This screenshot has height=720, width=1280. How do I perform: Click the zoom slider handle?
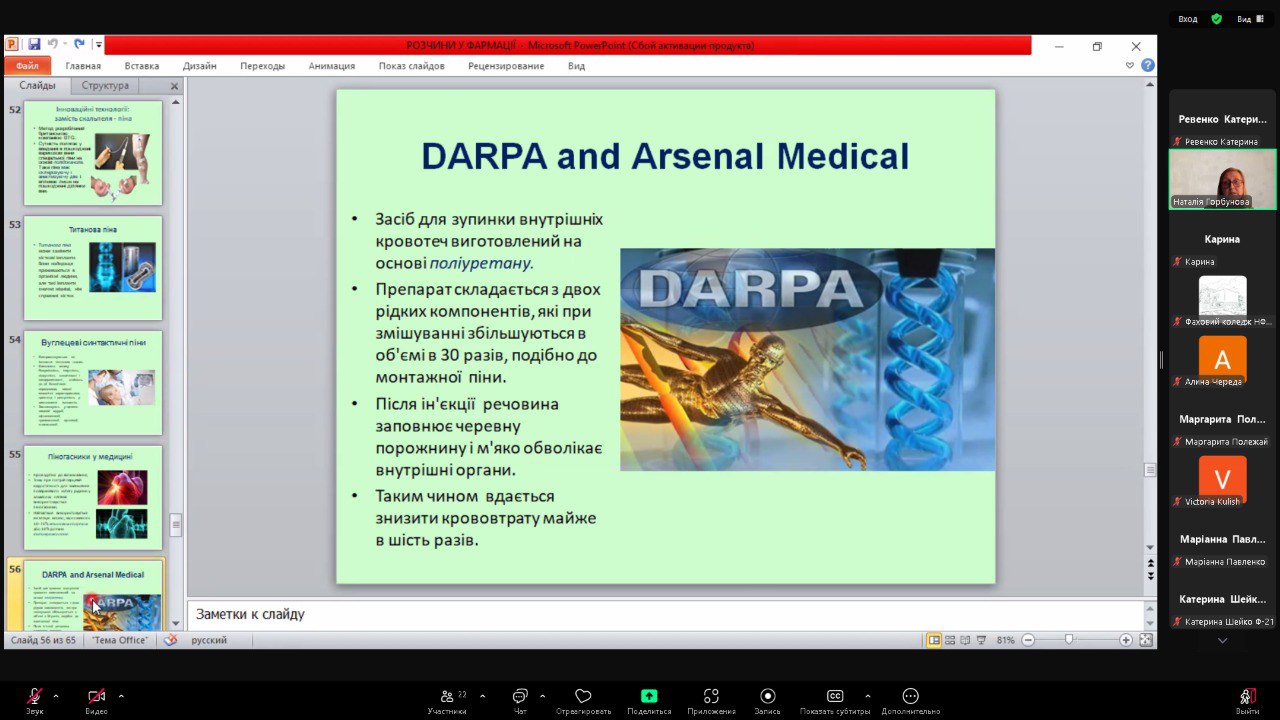point(1069,640)
